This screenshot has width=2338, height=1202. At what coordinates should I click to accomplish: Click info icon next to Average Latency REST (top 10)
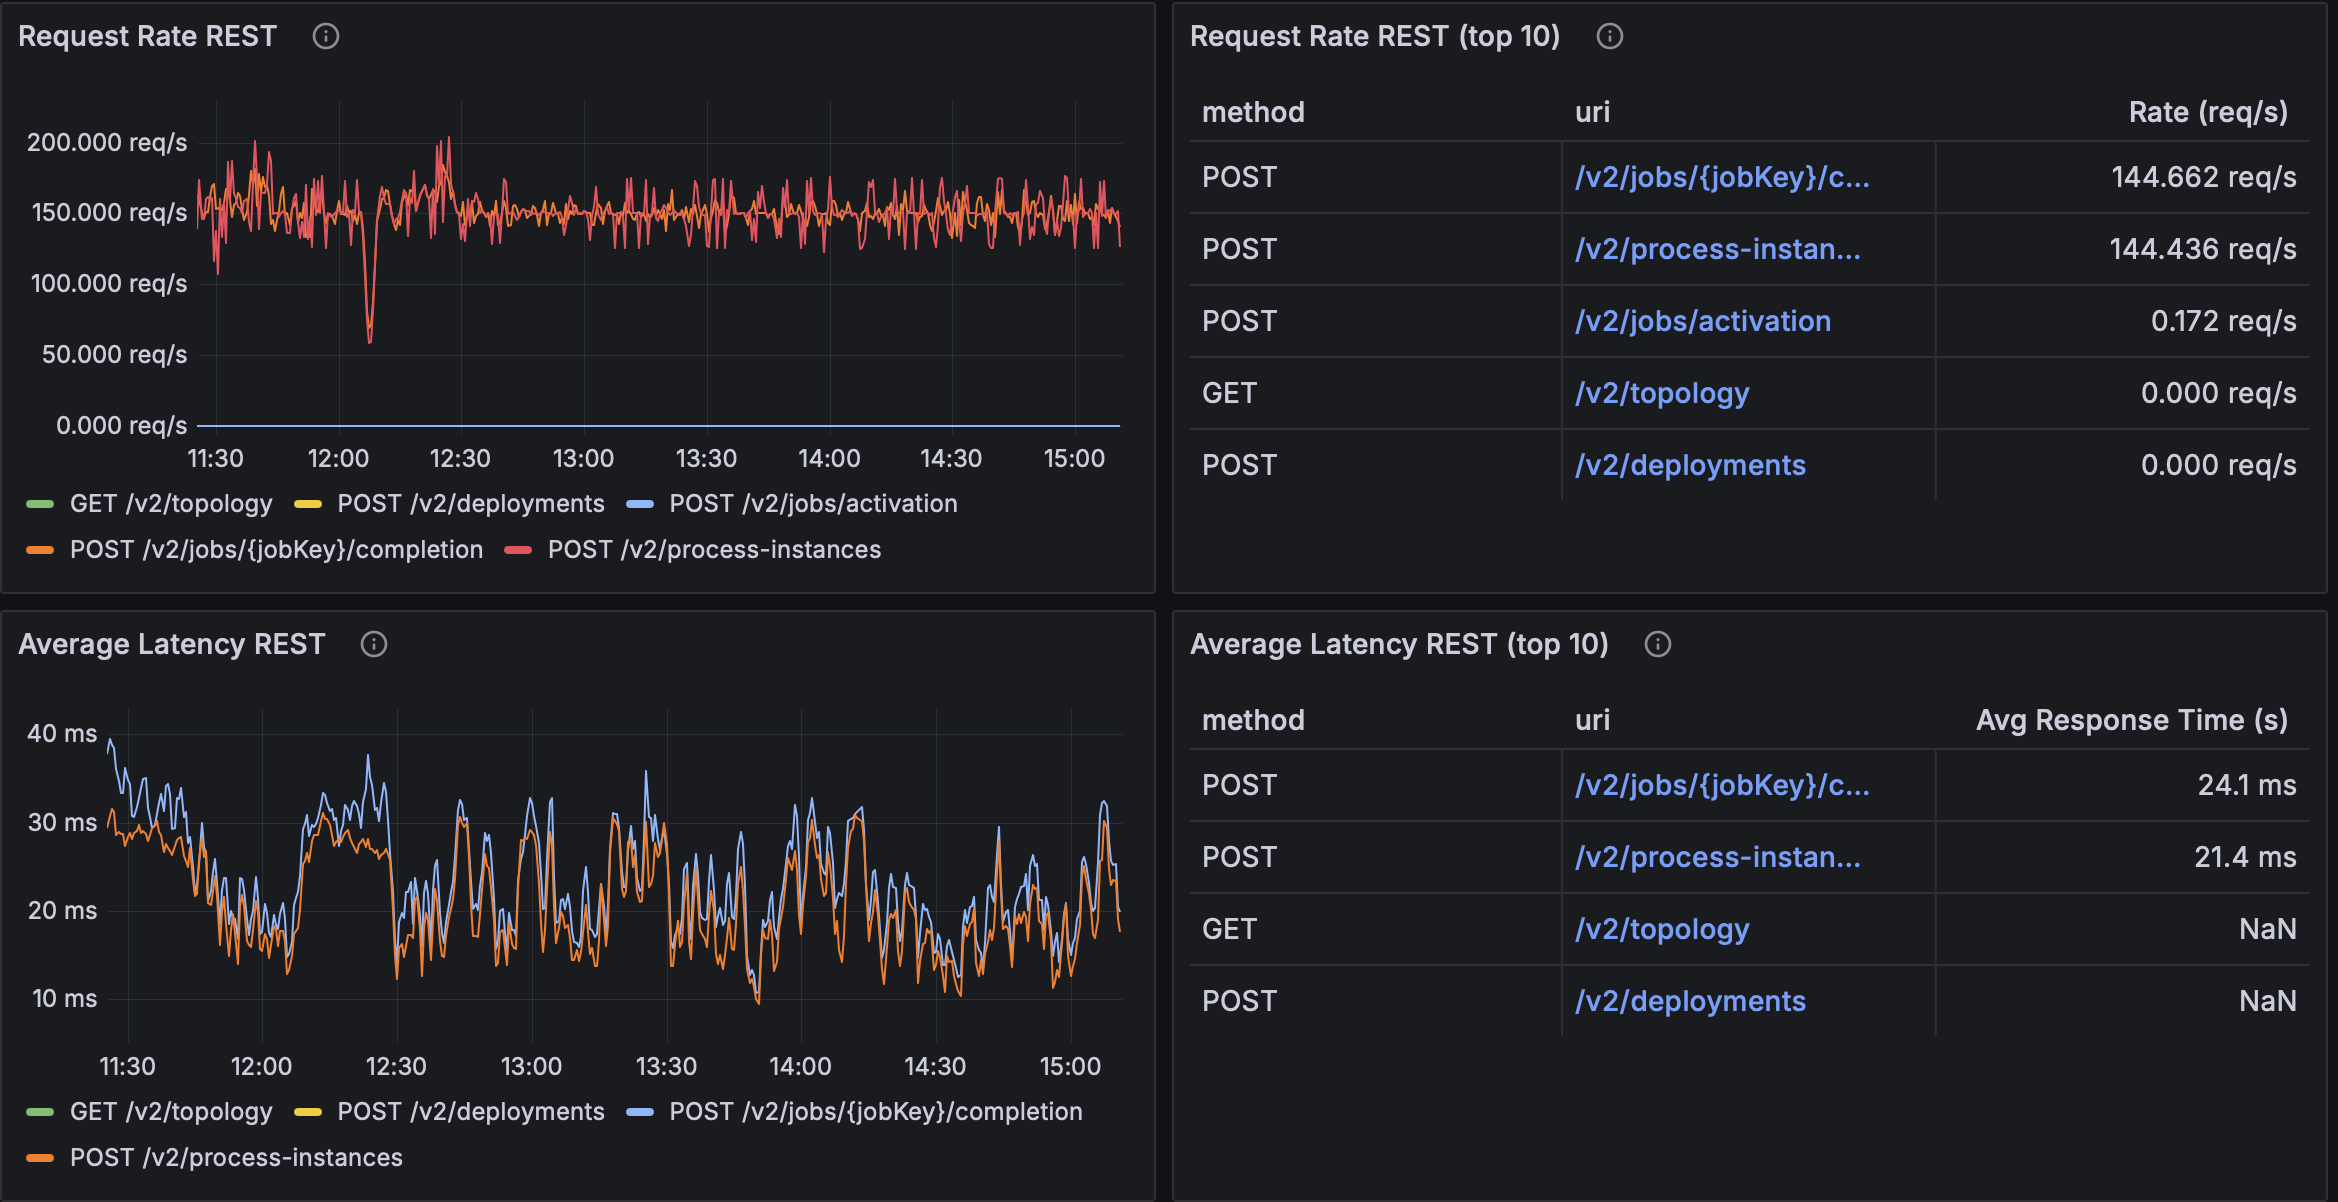pyautogui.click(x=1657, y=644)
